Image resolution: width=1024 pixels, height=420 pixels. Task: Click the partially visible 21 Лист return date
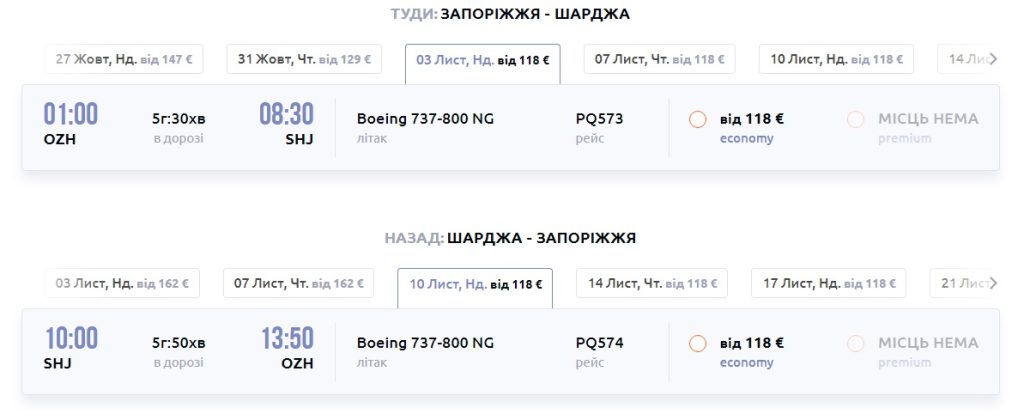[x=961, y=283]
